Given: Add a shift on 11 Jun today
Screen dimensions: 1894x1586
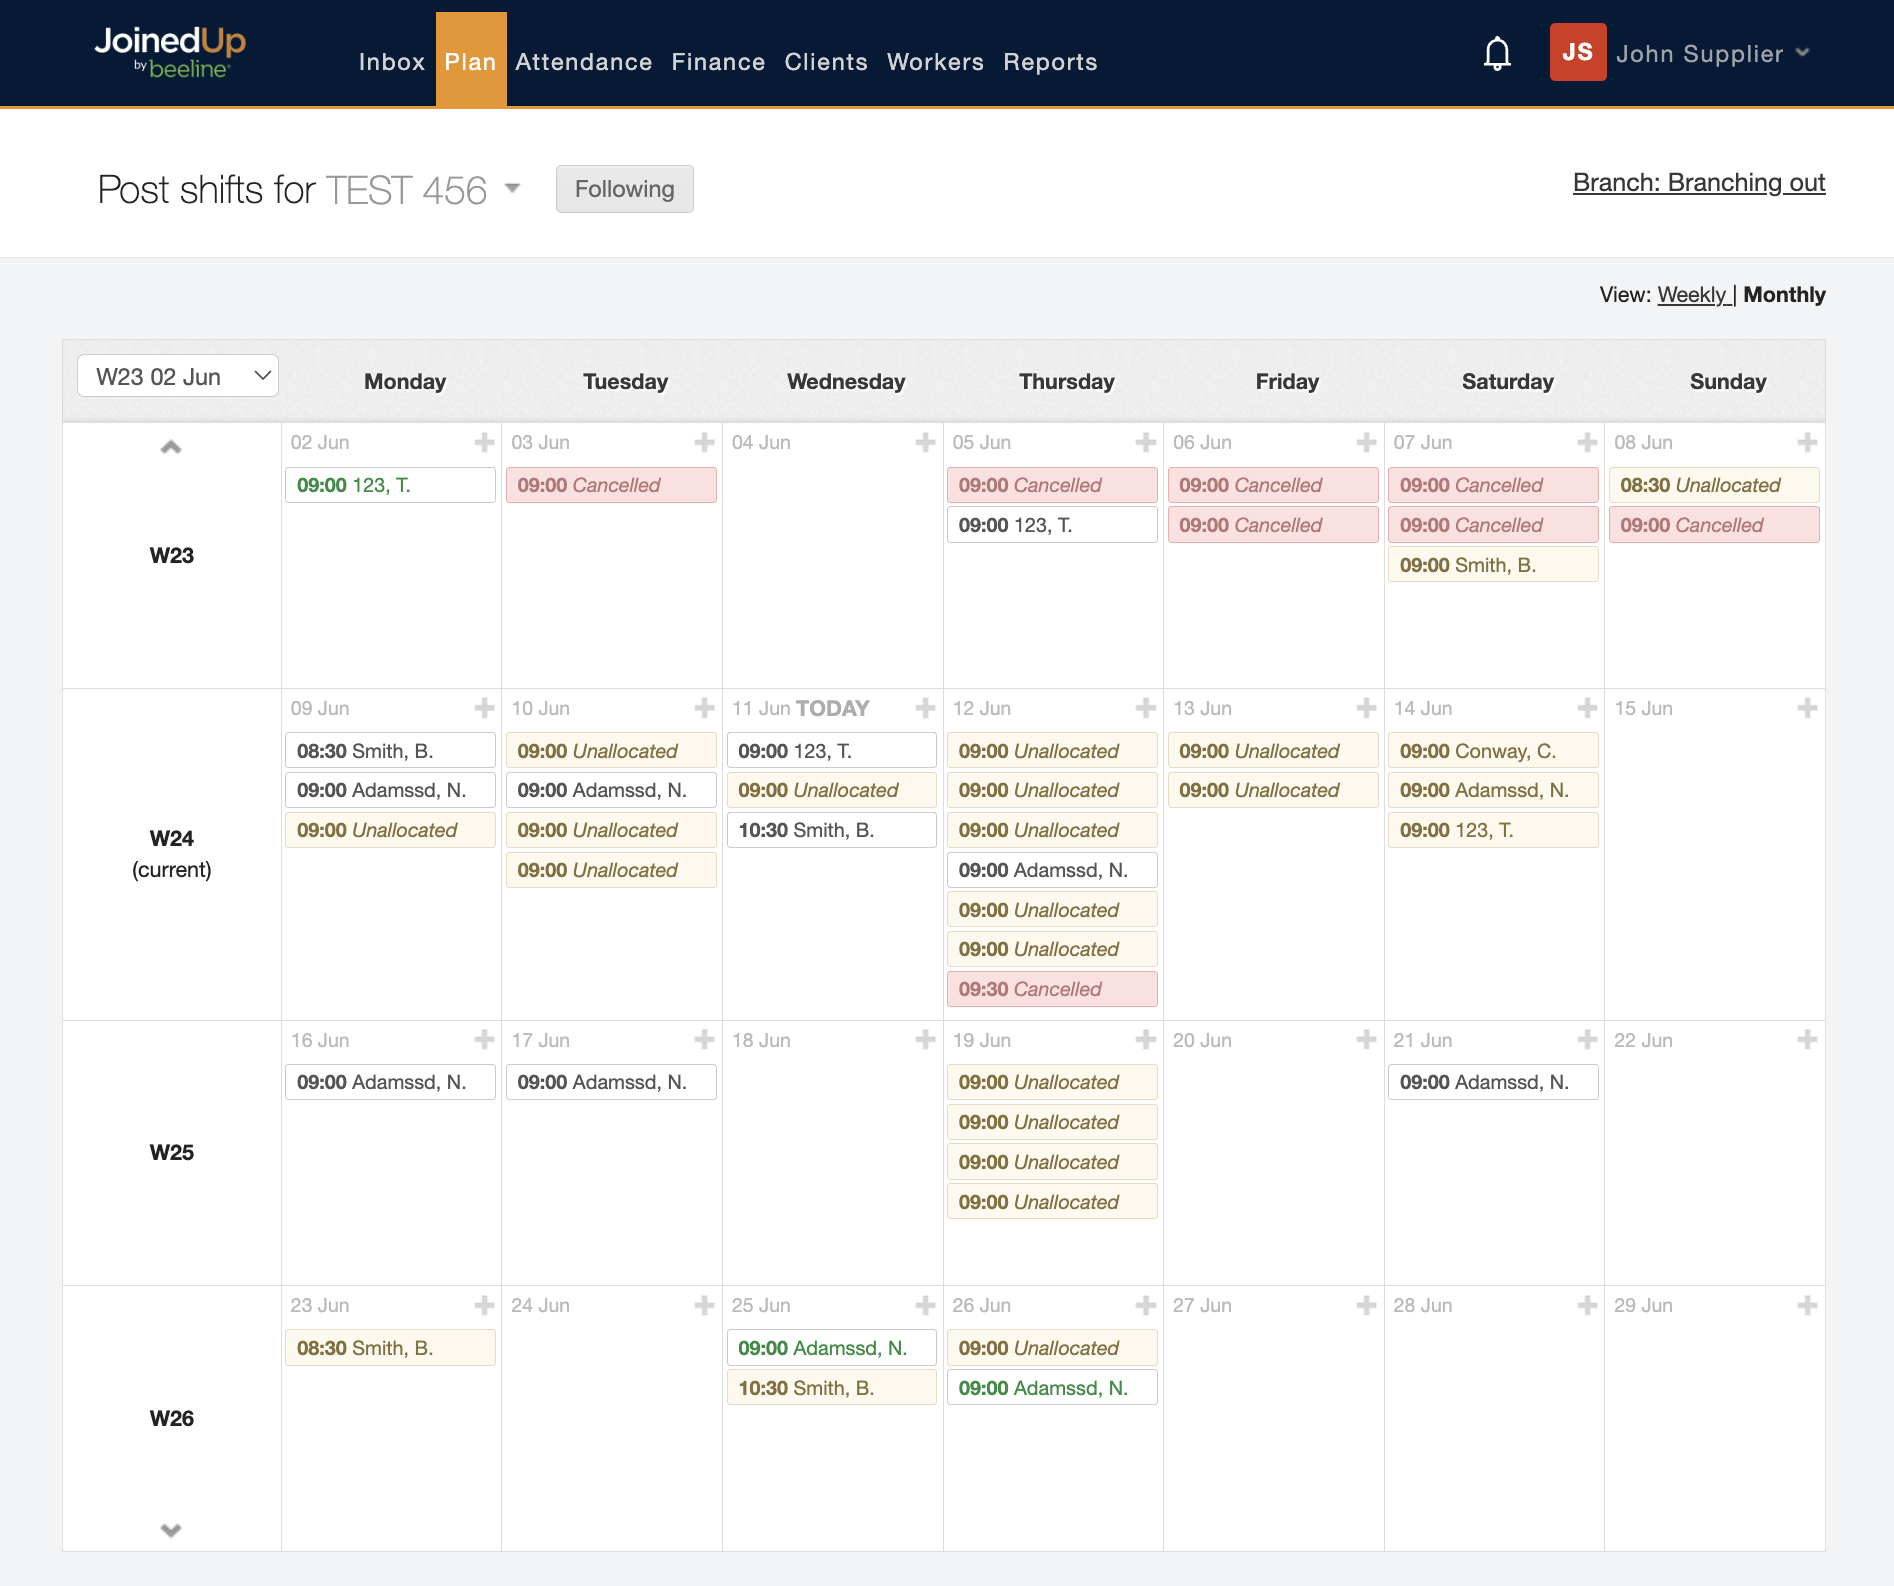Looking at the screenshot, I should pos(925,709).
